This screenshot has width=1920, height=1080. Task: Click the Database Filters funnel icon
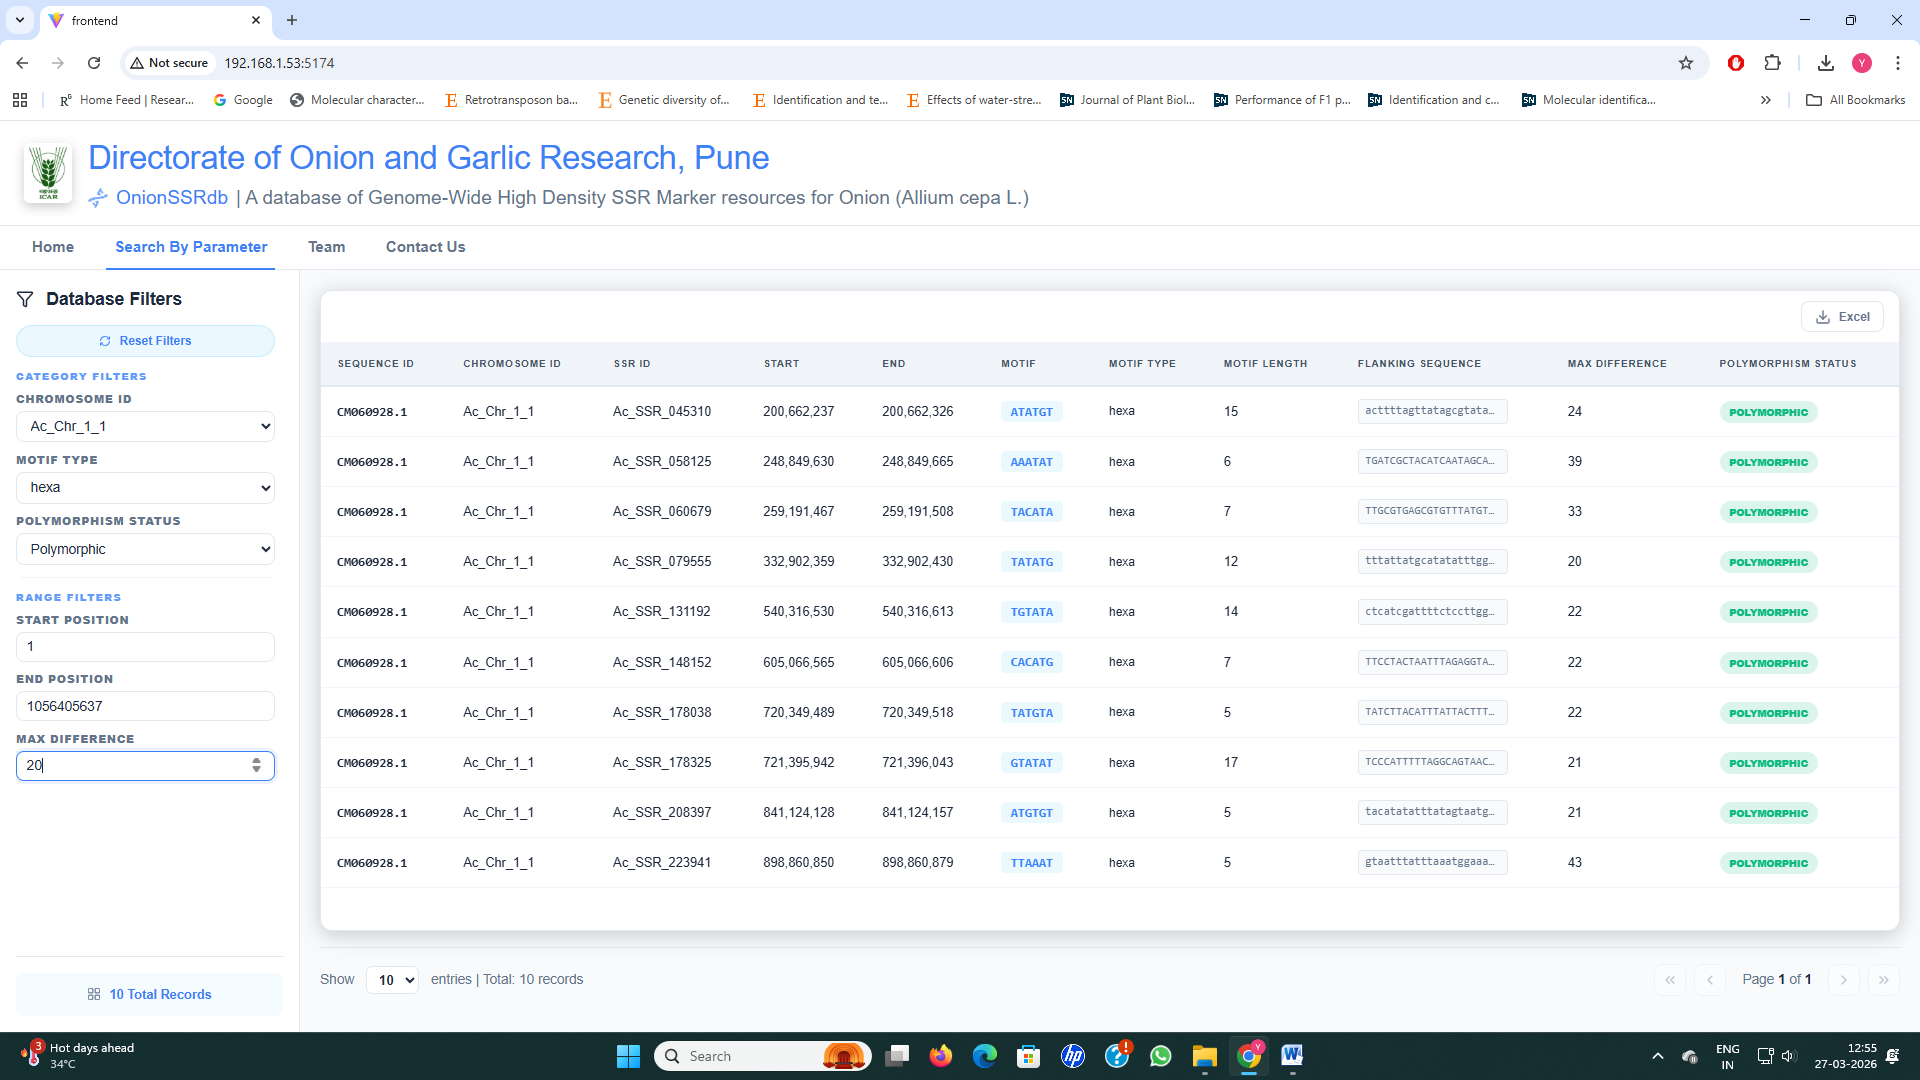pyautogui.click(x=25, y=299)
